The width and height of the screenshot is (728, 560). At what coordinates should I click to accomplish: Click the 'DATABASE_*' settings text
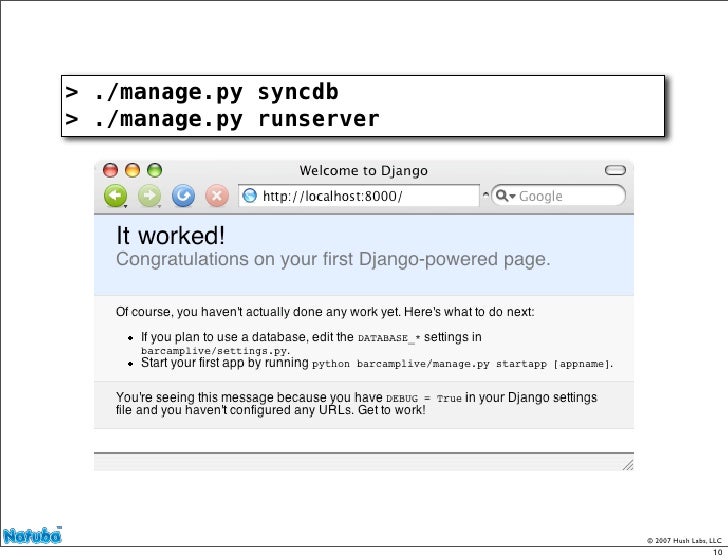tap(389, 338)
